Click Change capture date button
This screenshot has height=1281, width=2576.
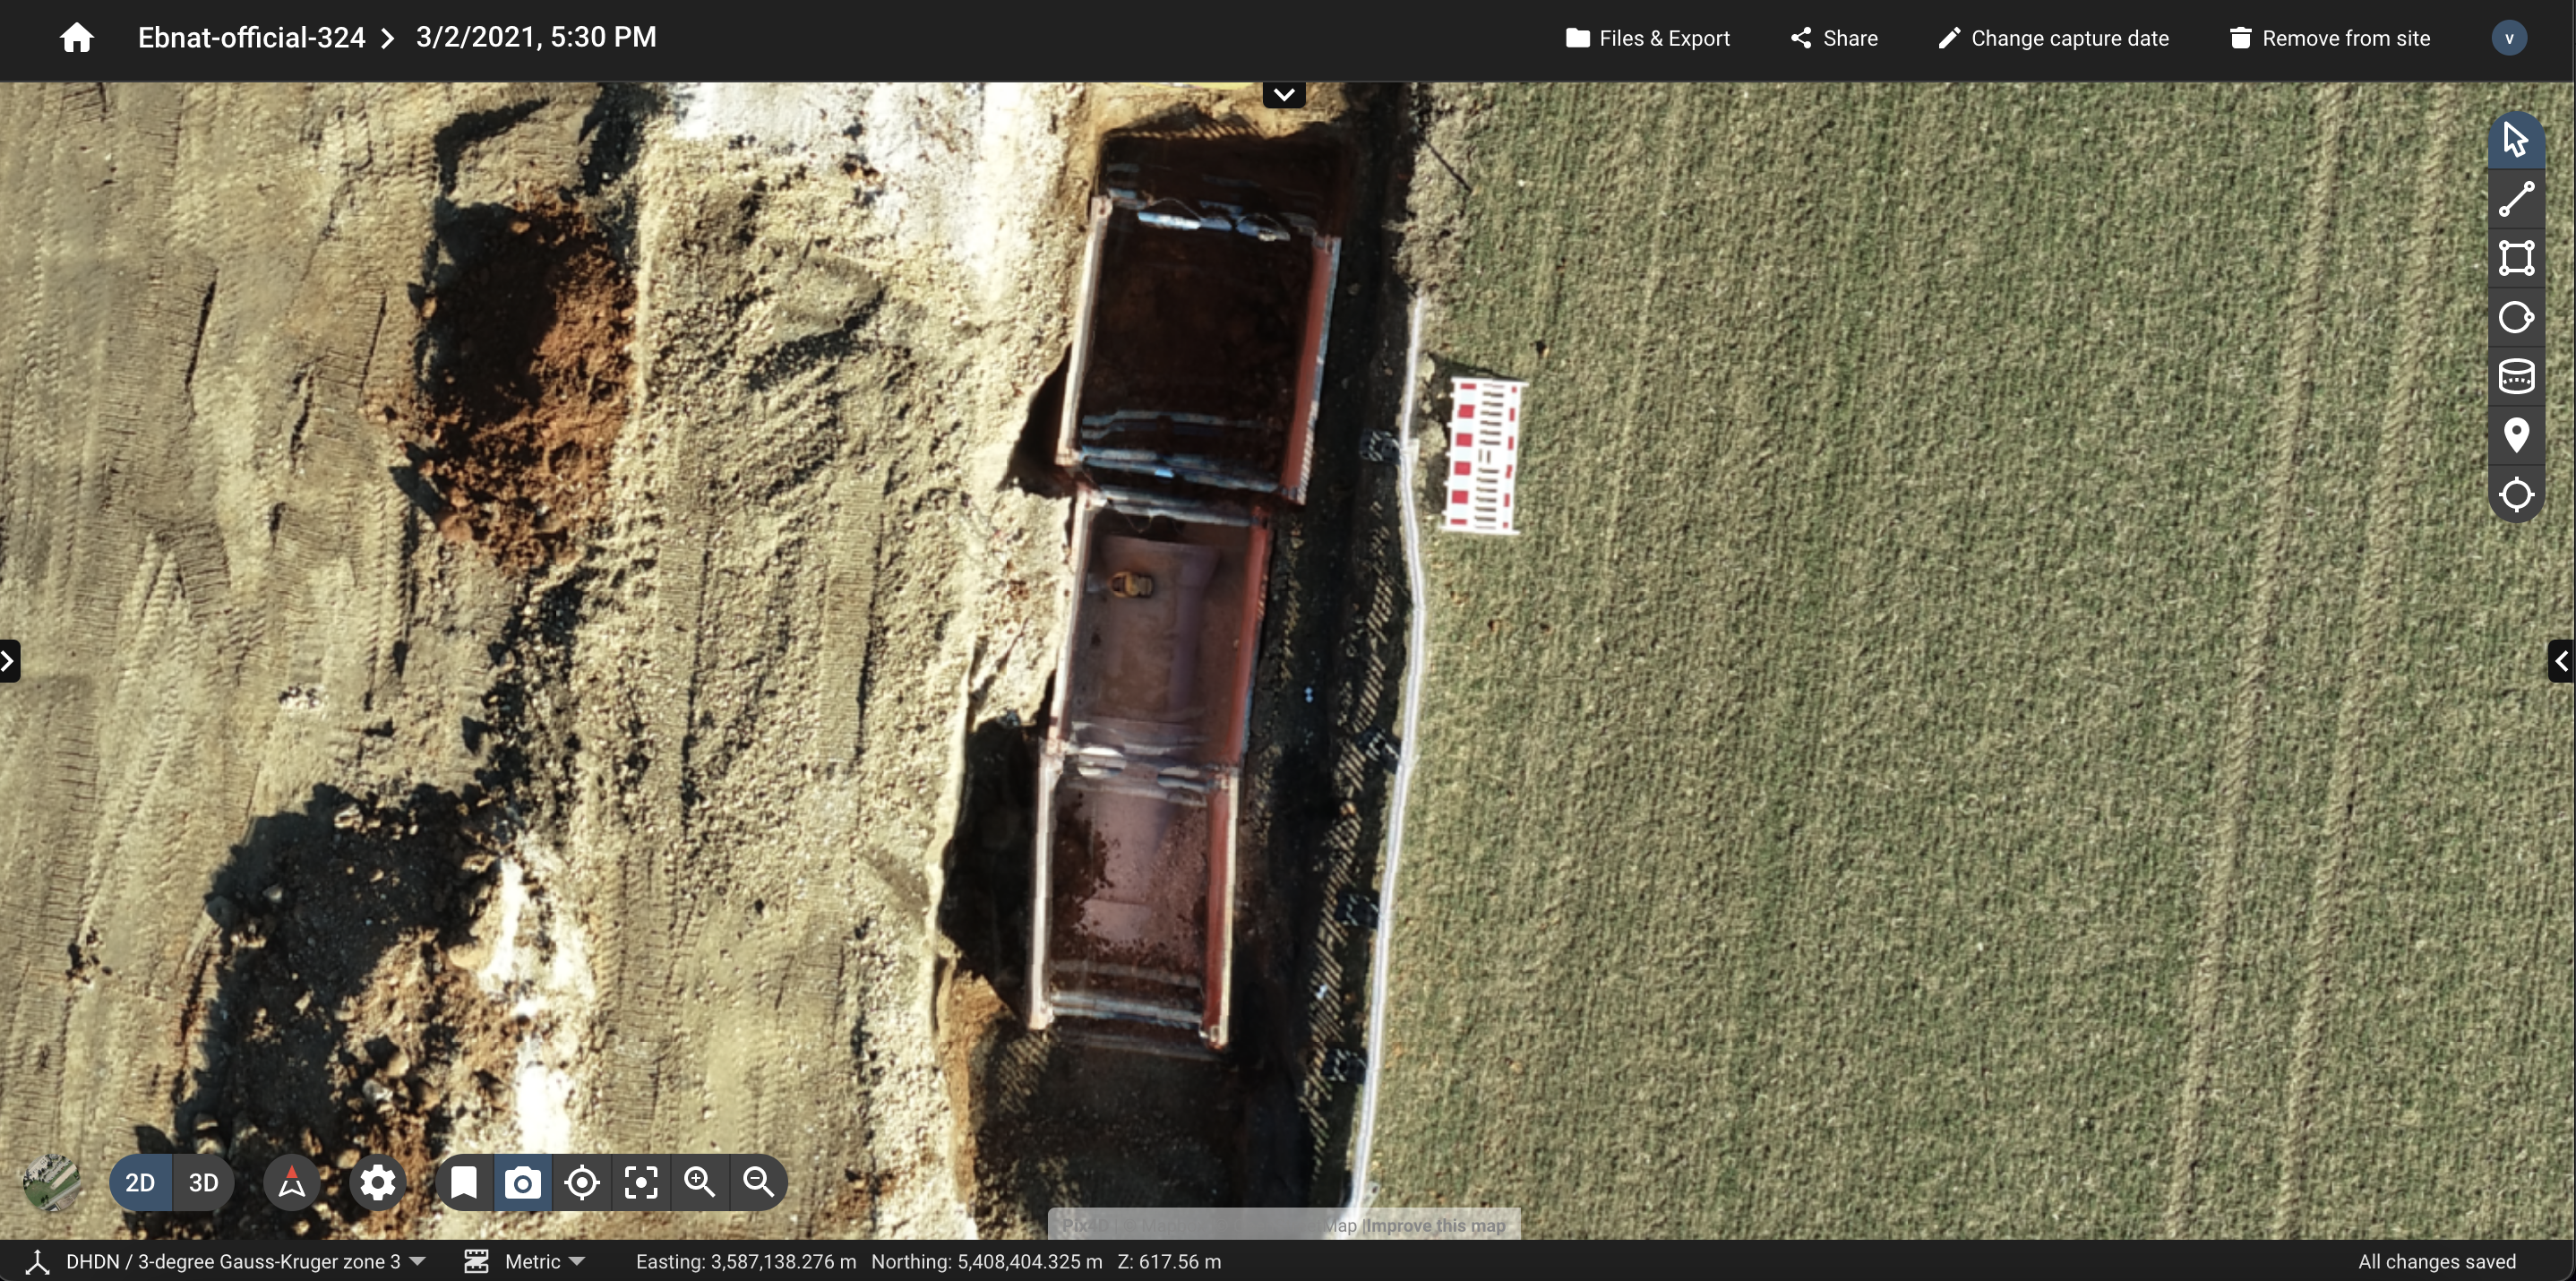pyautogui.click(x=2053, y=38)
